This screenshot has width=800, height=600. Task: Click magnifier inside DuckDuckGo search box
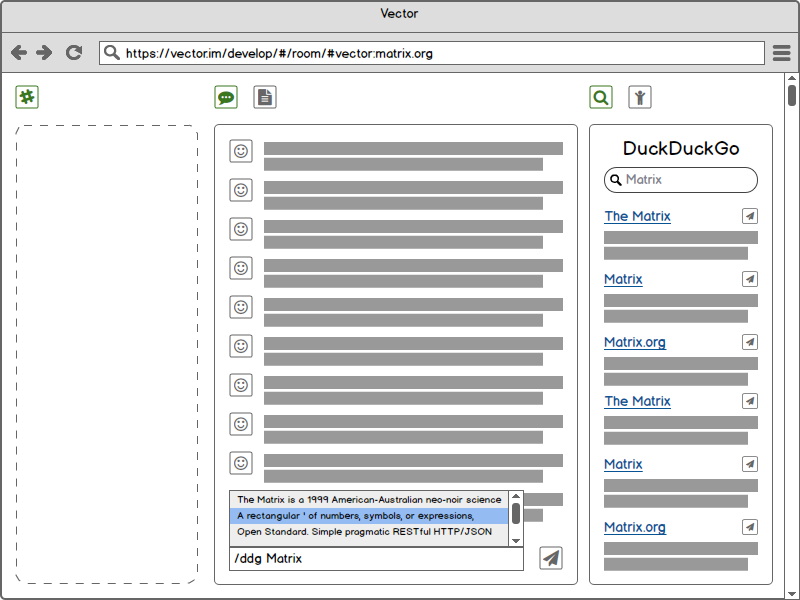[x=616, y=180]
